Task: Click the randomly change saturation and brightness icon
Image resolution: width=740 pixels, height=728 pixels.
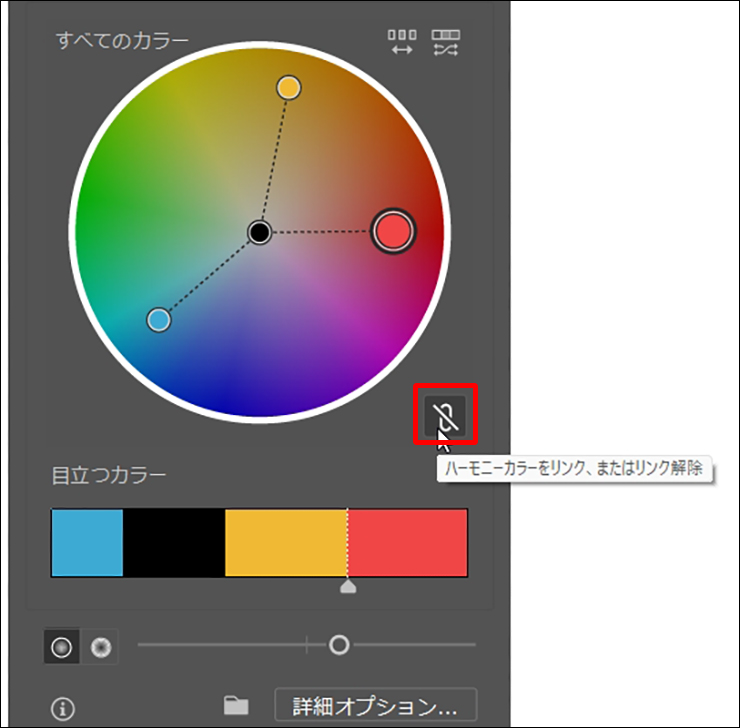Action: (x=445, y=42)
